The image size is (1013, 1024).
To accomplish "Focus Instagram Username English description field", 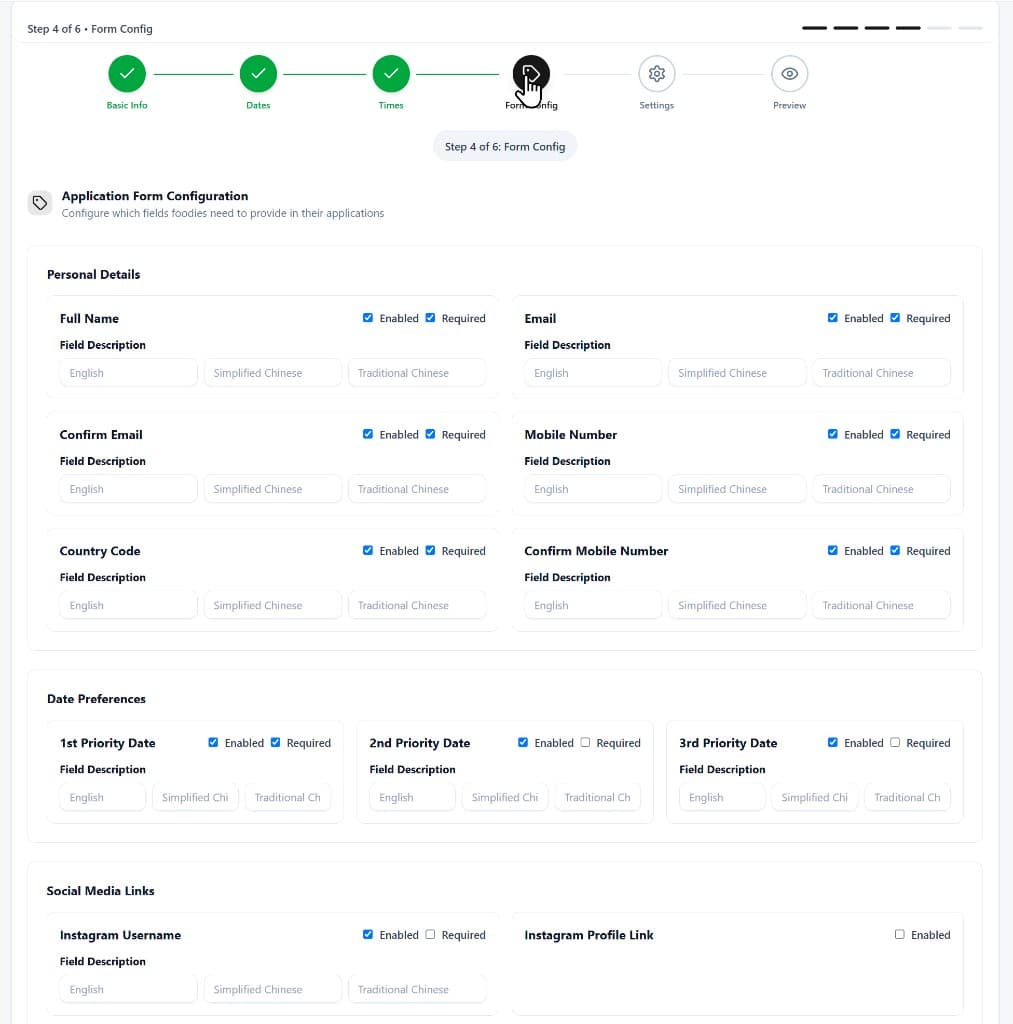I will tap(129, 989).
